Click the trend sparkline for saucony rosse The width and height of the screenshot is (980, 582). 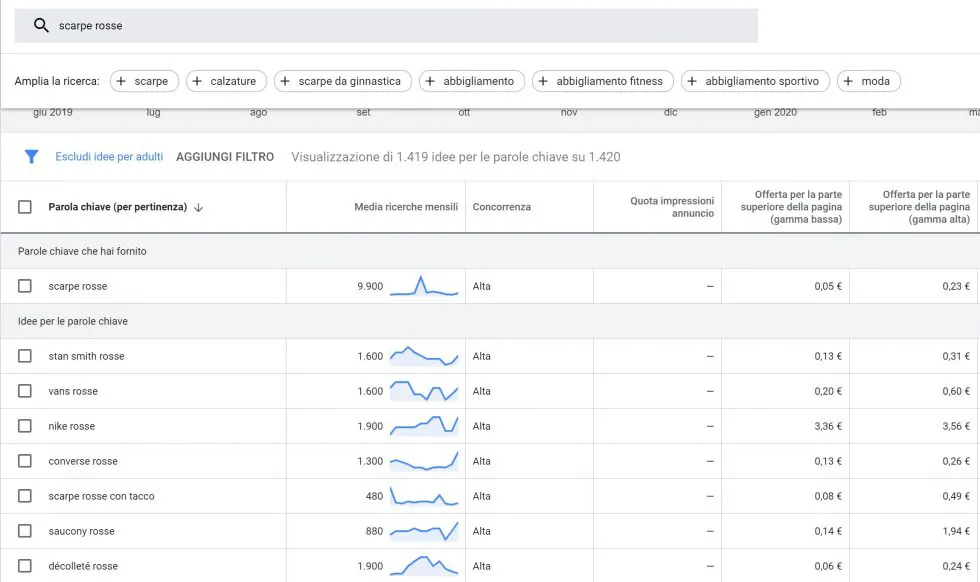(x=424, y=531)
